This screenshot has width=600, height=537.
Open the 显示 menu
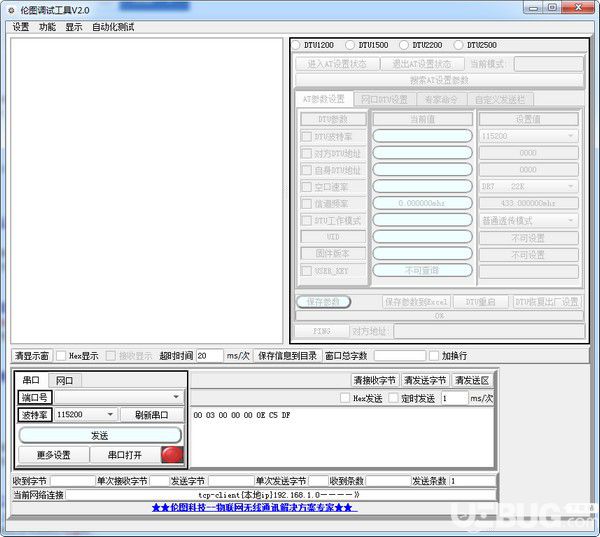pyautogui.click(x=73, y=27)
